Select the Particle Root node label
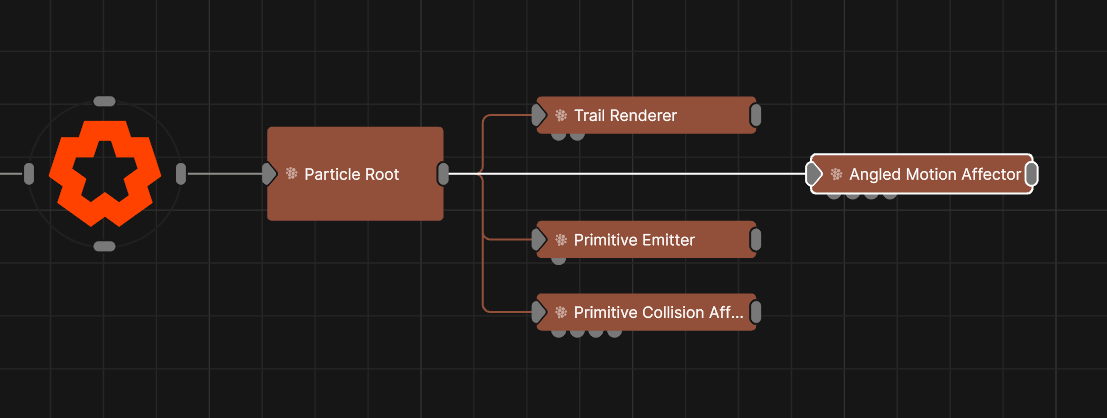 click(x=351, y=174)
